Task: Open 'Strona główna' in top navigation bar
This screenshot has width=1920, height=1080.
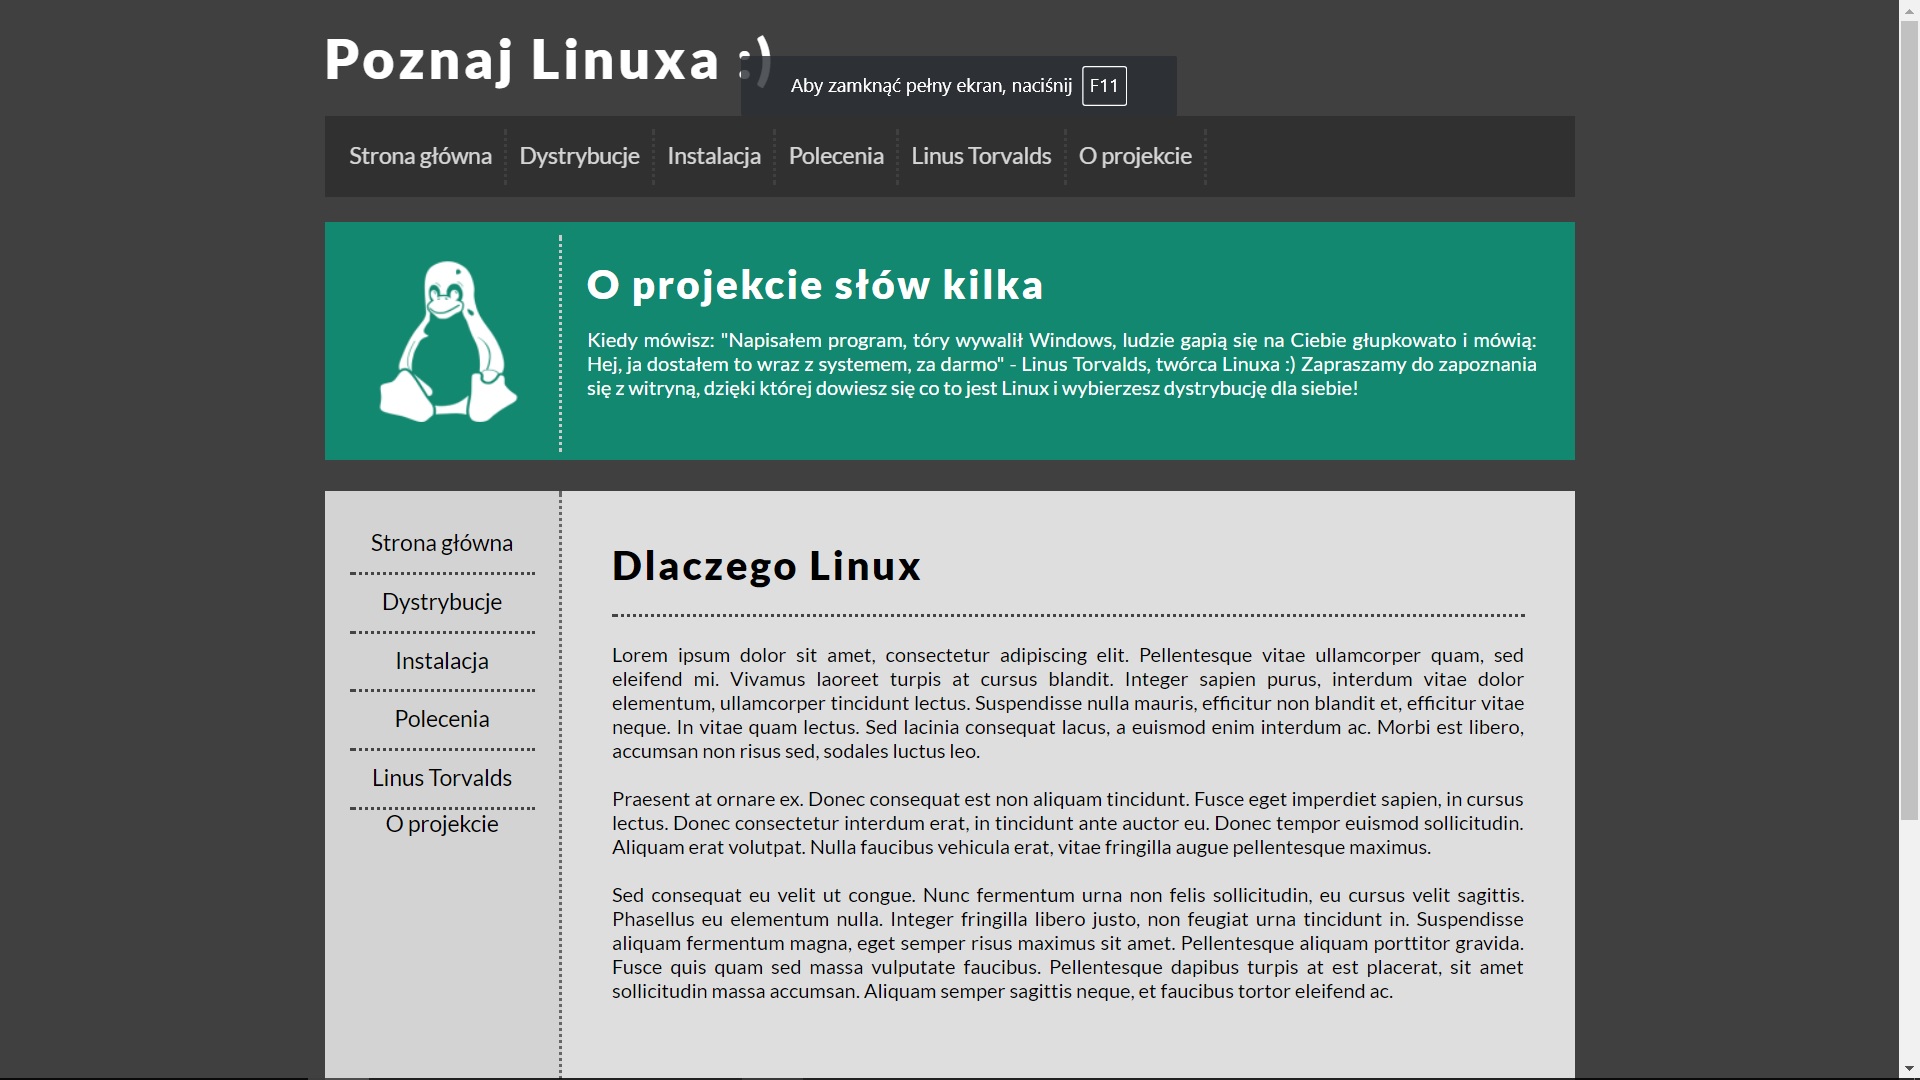Action: tap(420, 156)
